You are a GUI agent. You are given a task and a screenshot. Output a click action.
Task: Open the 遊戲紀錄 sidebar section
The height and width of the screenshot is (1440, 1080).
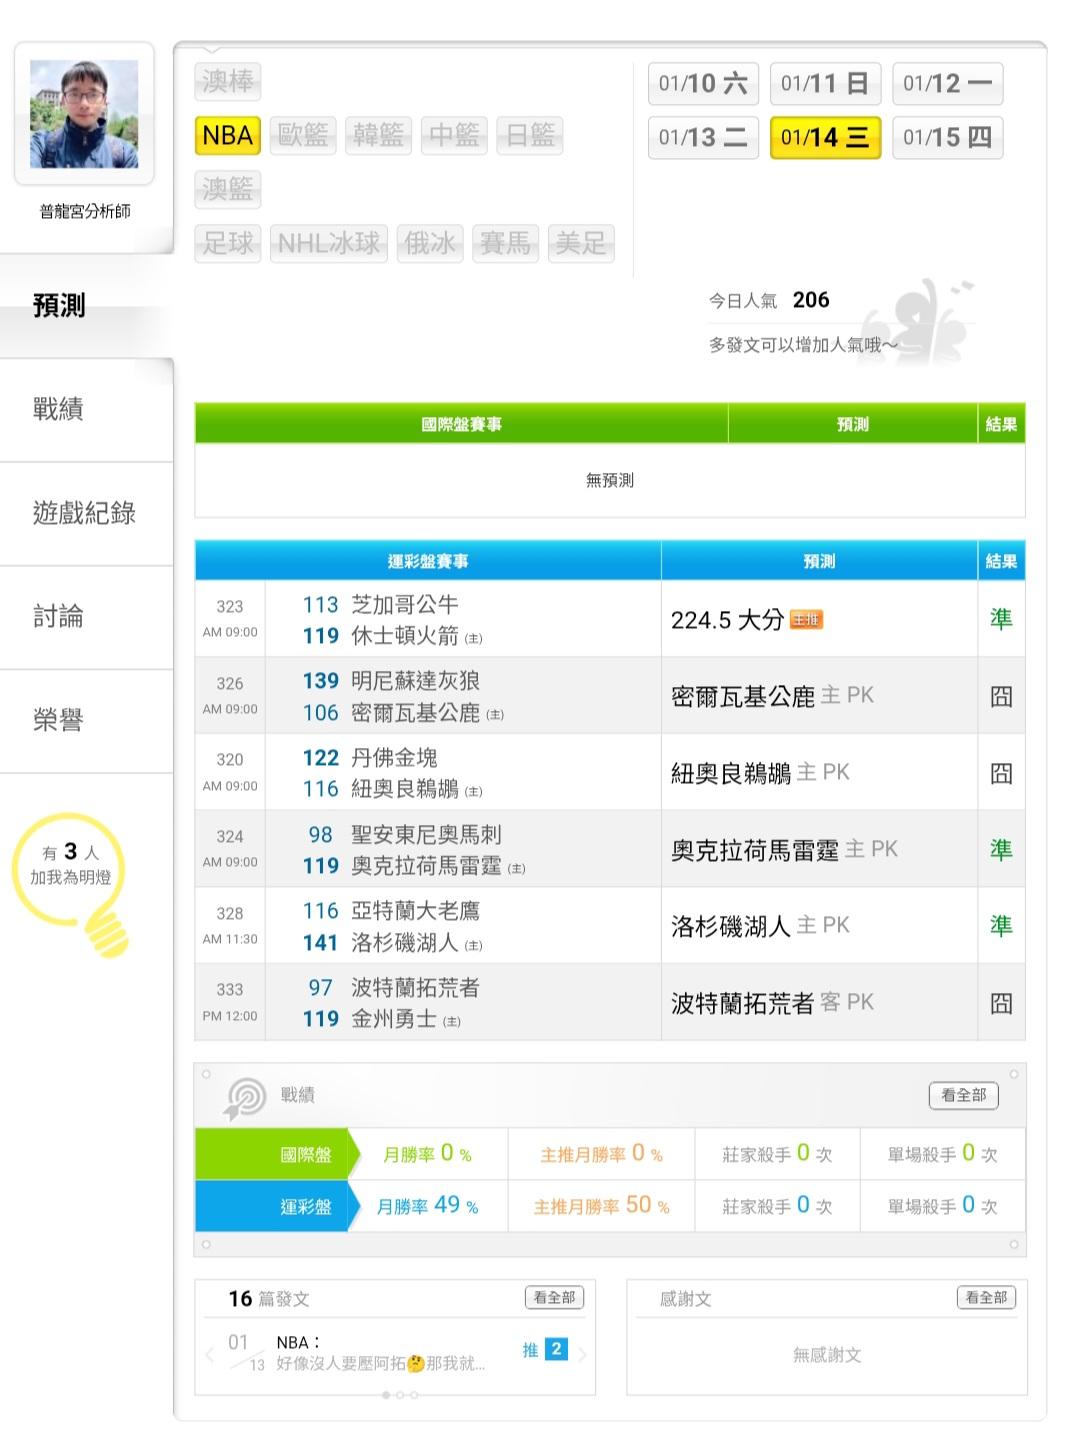pyautogui.click(x=84, y=513)
